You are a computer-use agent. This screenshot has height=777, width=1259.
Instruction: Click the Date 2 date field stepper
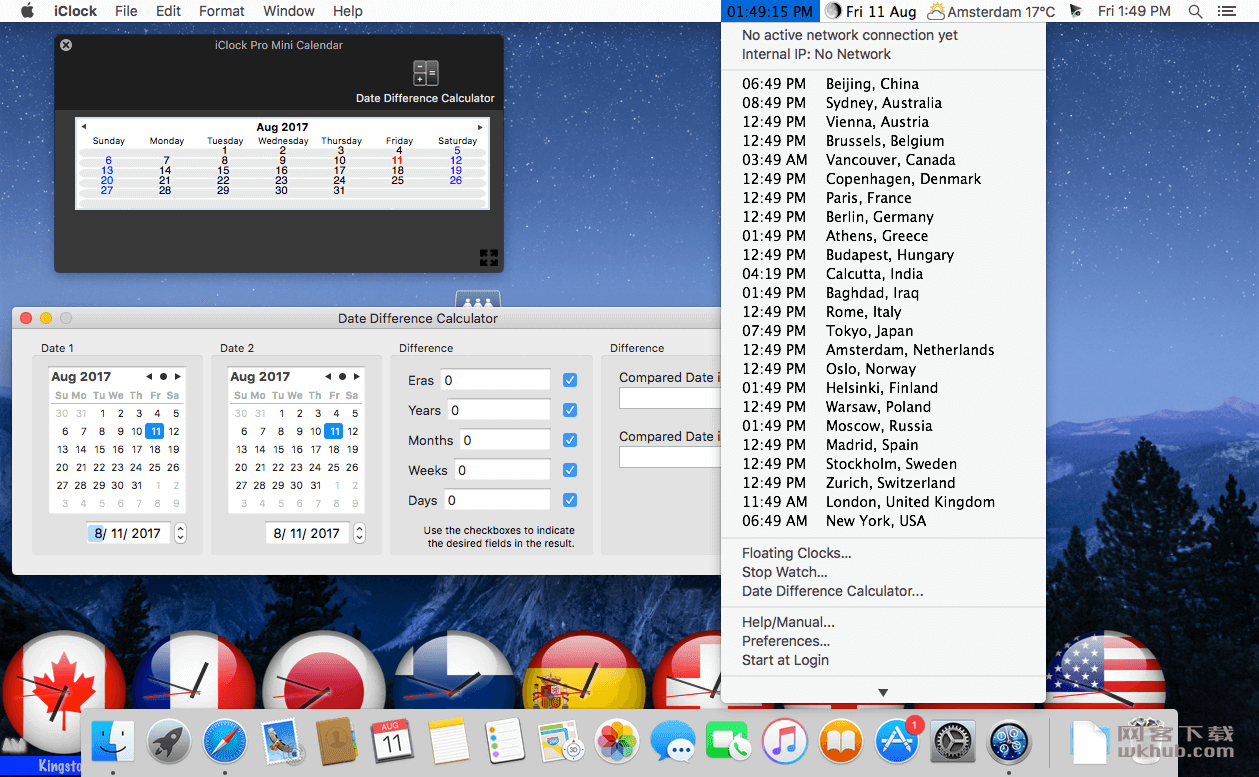pos(360,533)
